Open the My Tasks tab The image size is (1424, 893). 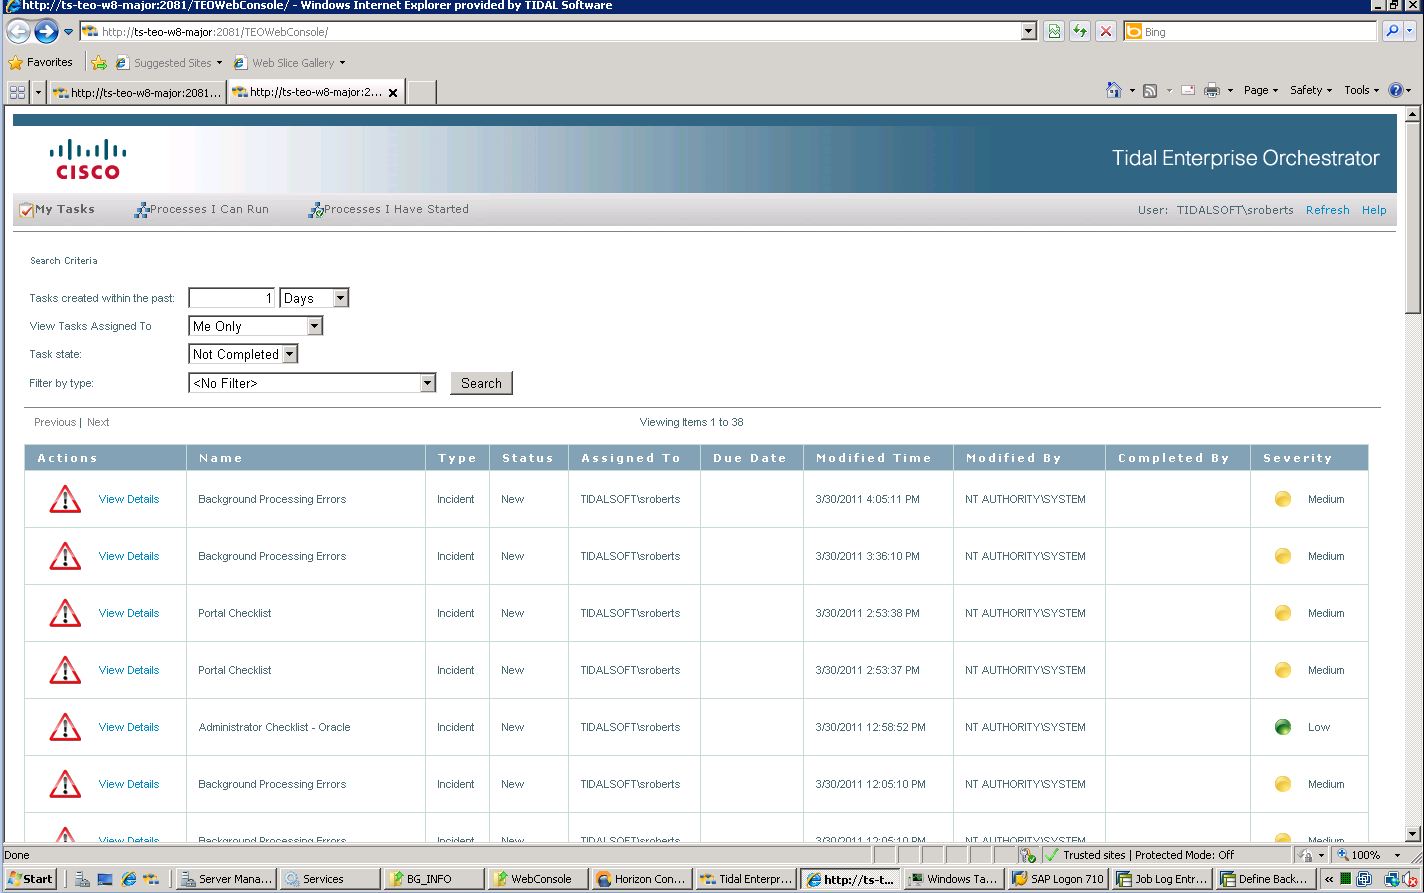[x=57, y=209]
